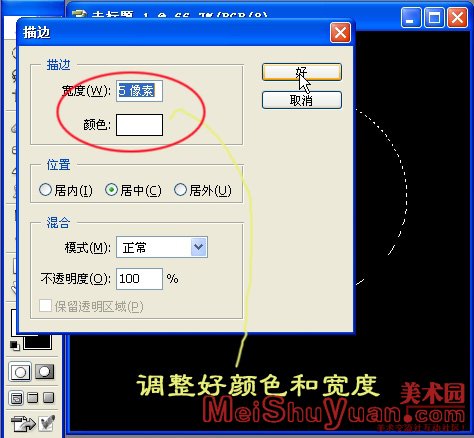Choose Full Screen Mode icon
Screen dimensions: 474x438
coord(48,397)
